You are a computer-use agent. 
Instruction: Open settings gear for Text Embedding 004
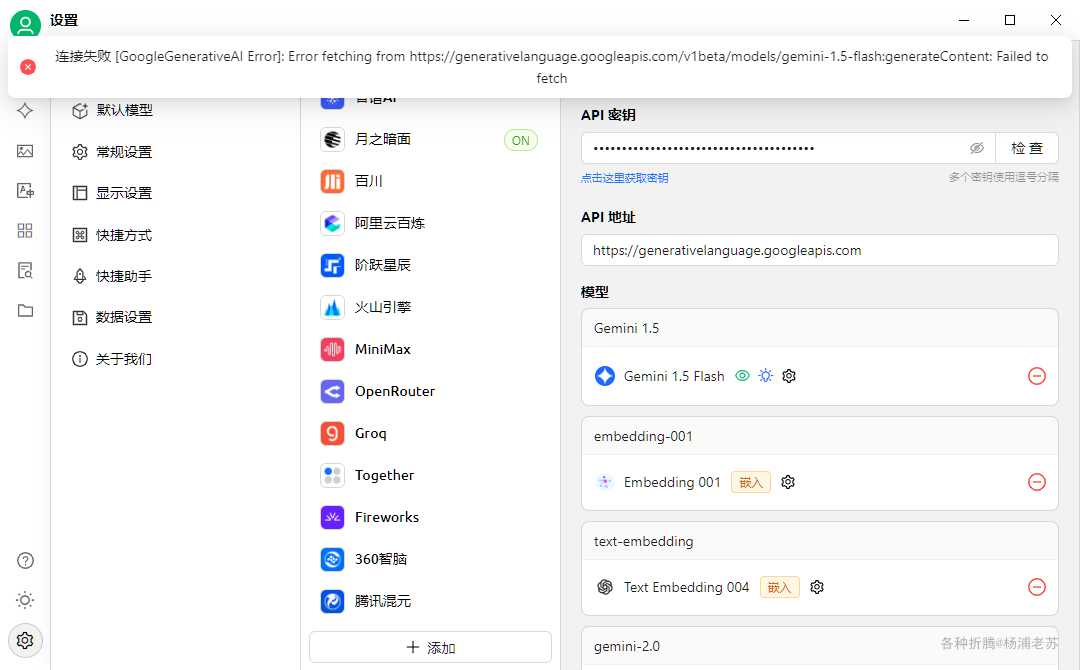[817, 587]
